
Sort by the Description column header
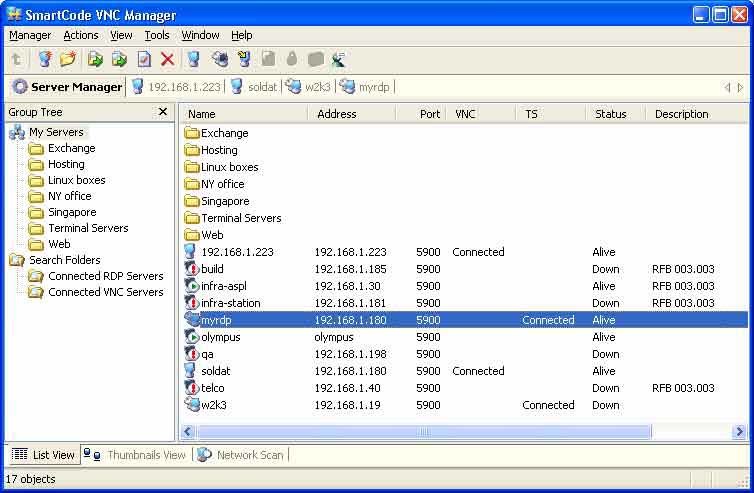pos(696,114)
